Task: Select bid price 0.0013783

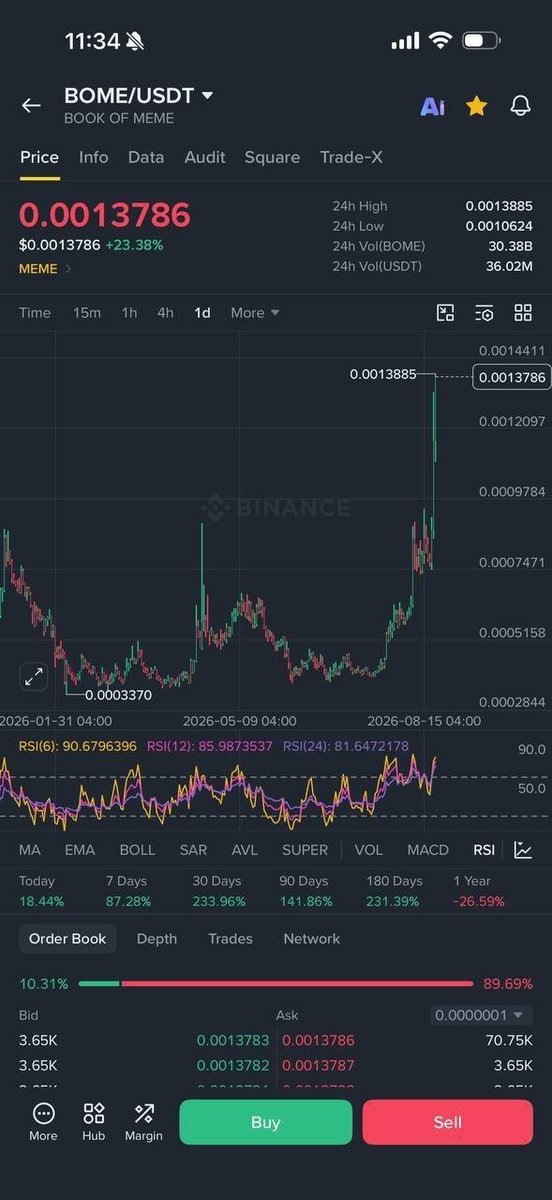Action: pos(233,1040)
